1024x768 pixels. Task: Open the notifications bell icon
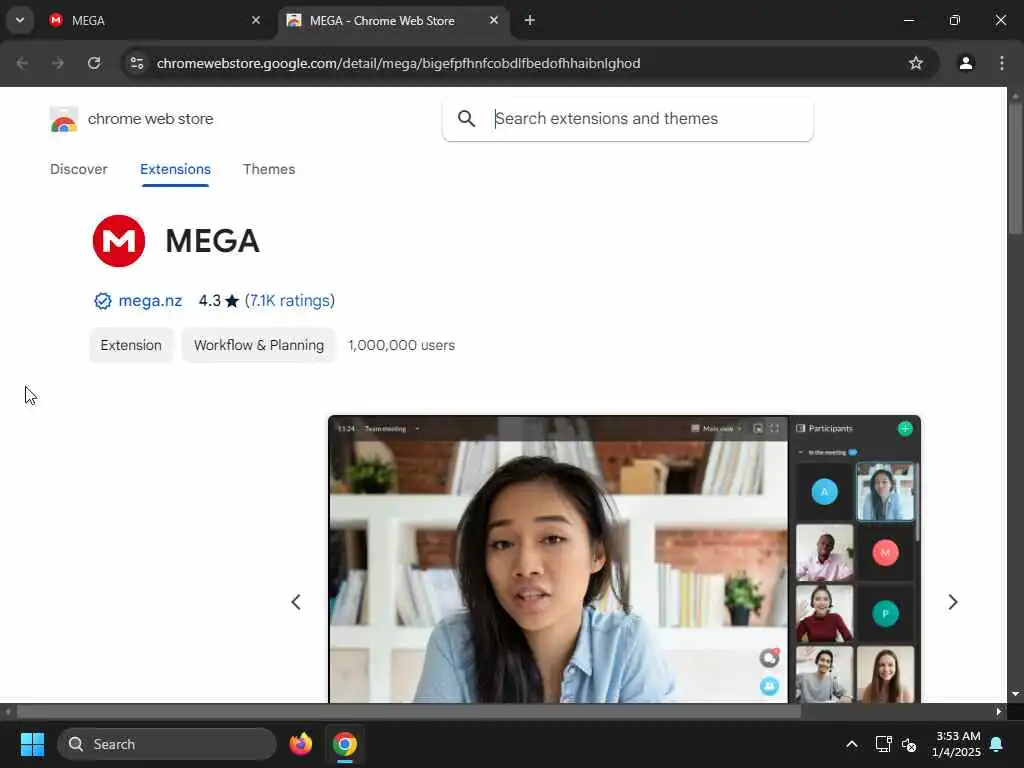coord(997,744)
